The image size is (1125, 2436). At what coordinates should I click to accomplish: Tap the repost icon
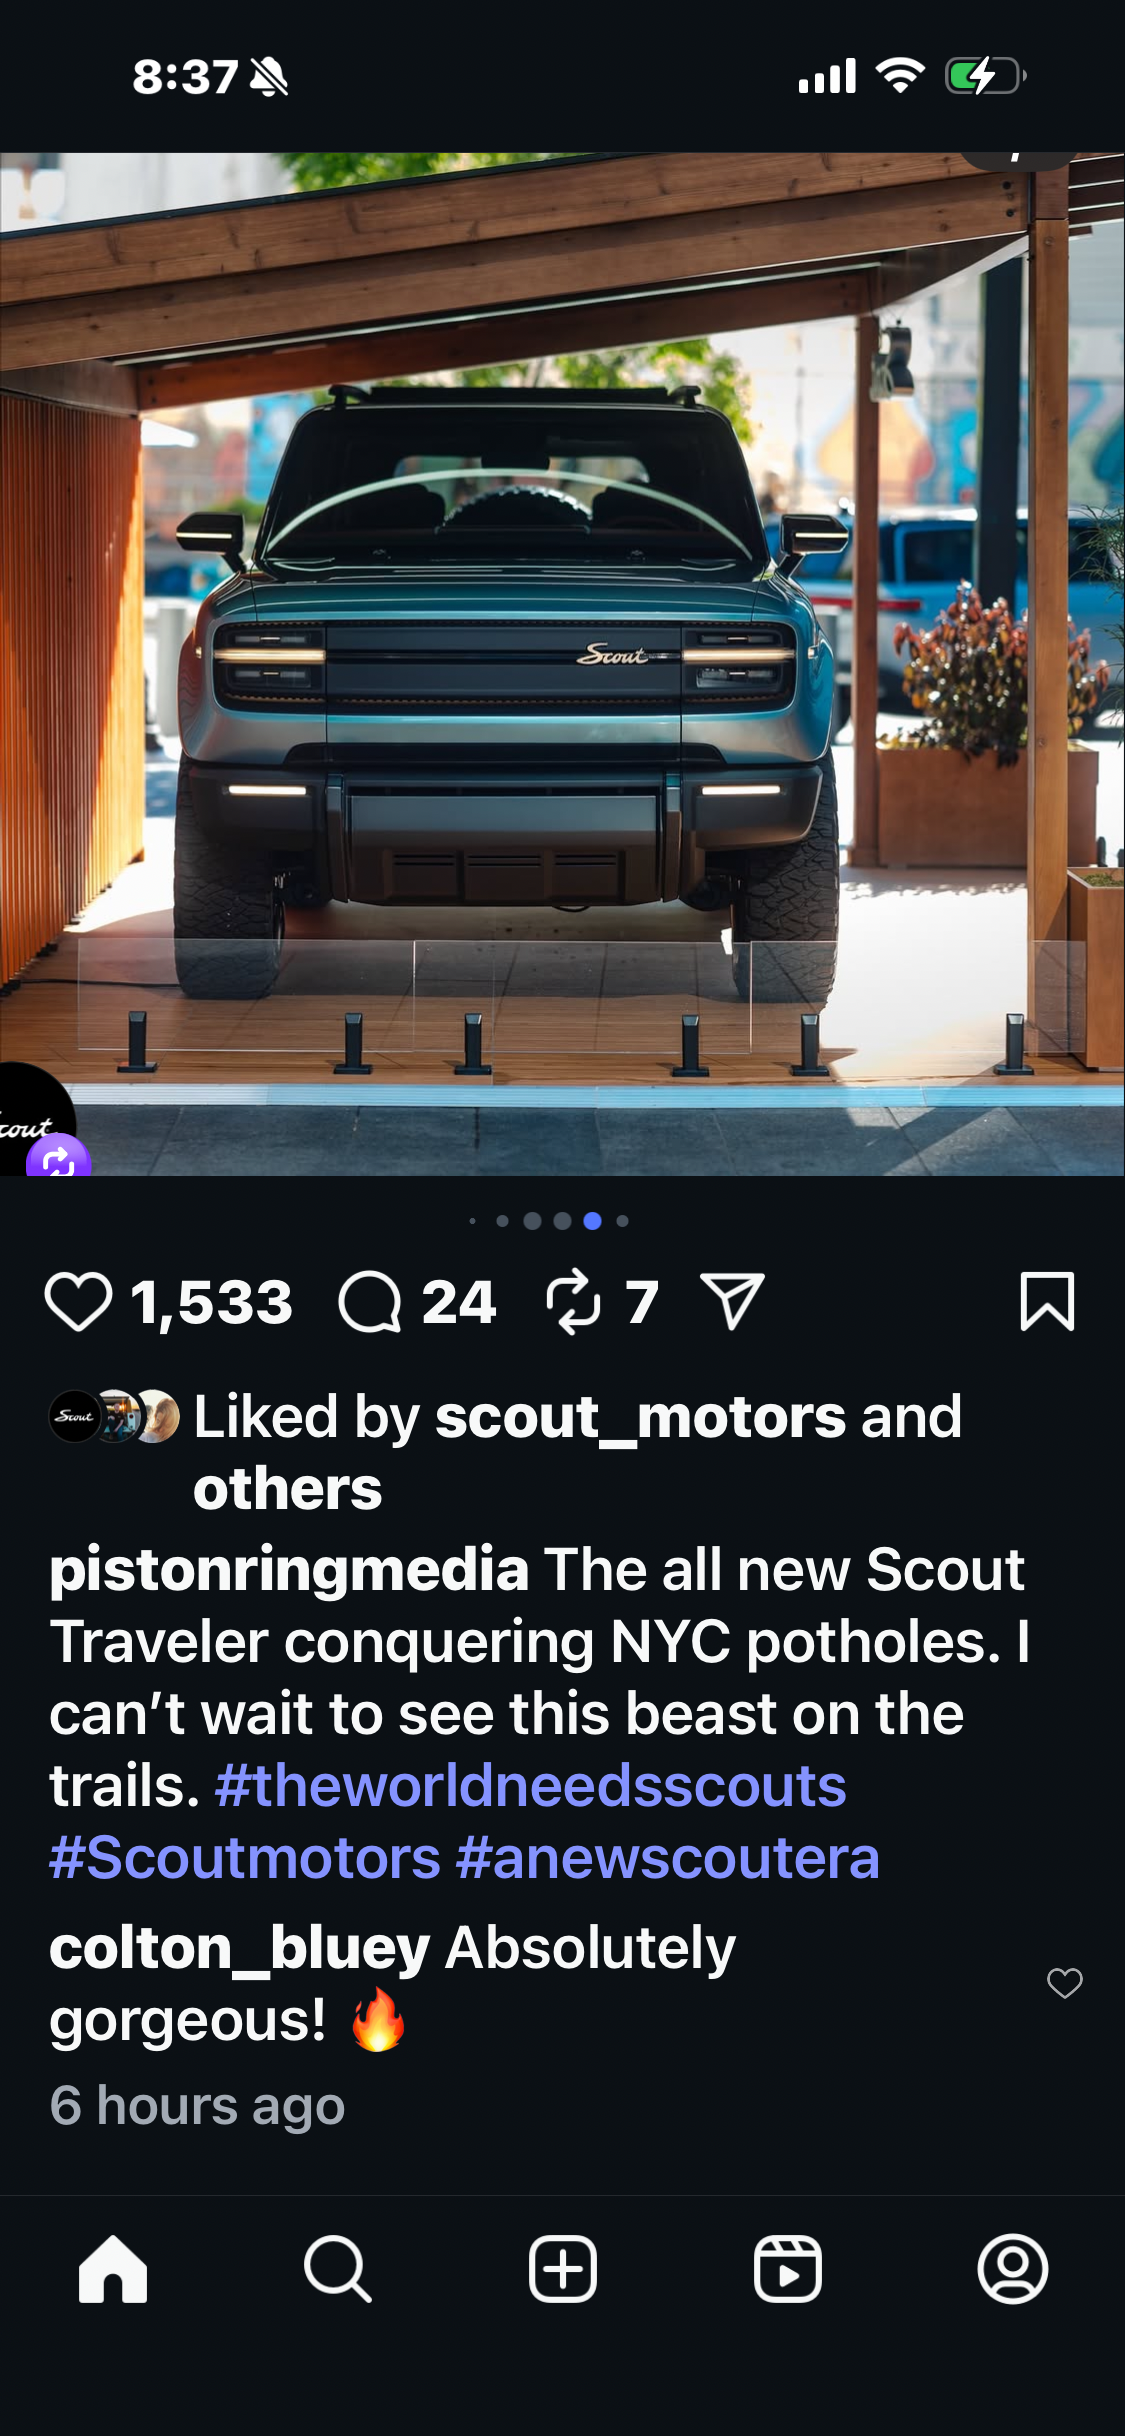573,1302
